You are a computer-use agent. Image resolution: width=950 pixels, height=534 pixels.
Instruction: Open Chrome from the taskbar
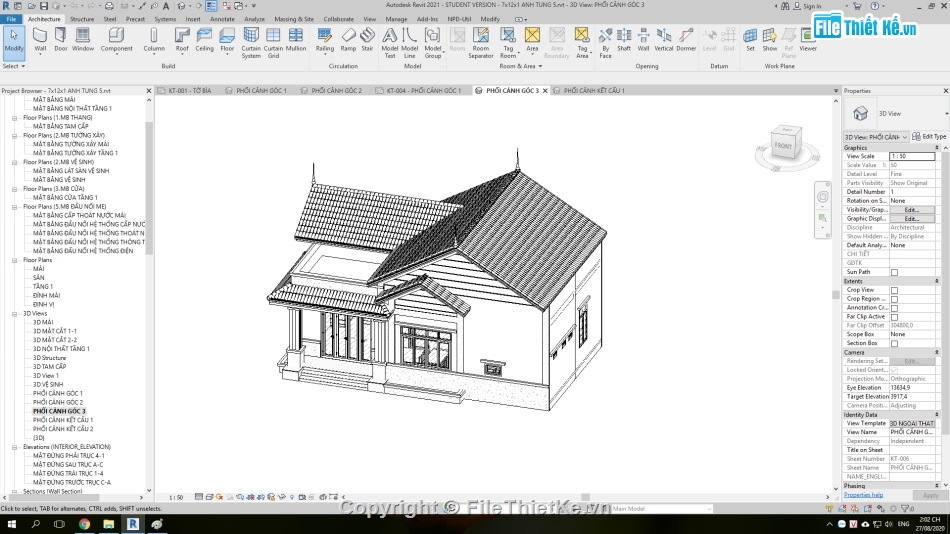[84, 524]
